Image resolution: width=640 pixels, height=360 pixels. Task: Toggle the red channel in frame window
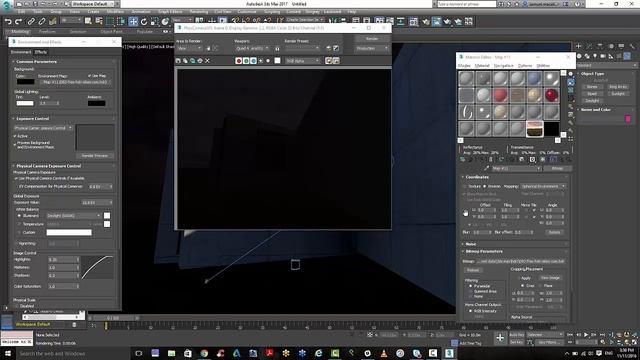239,60
